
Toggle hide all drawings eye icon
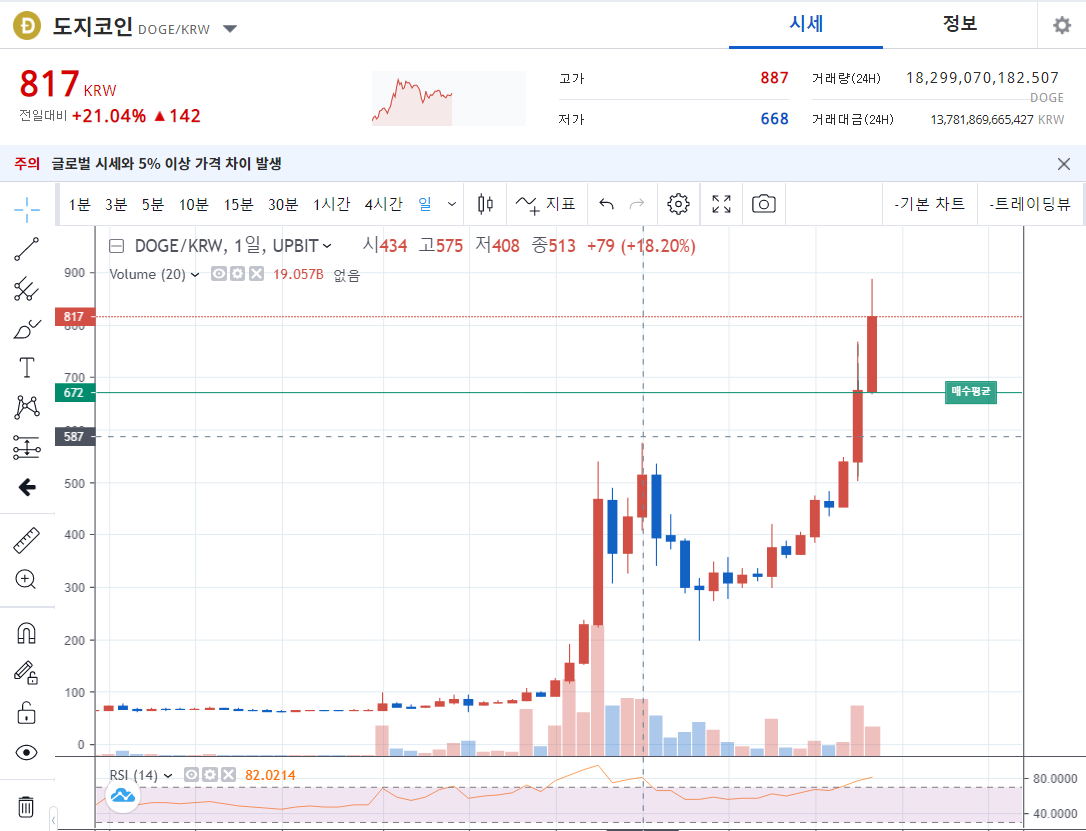26,753
